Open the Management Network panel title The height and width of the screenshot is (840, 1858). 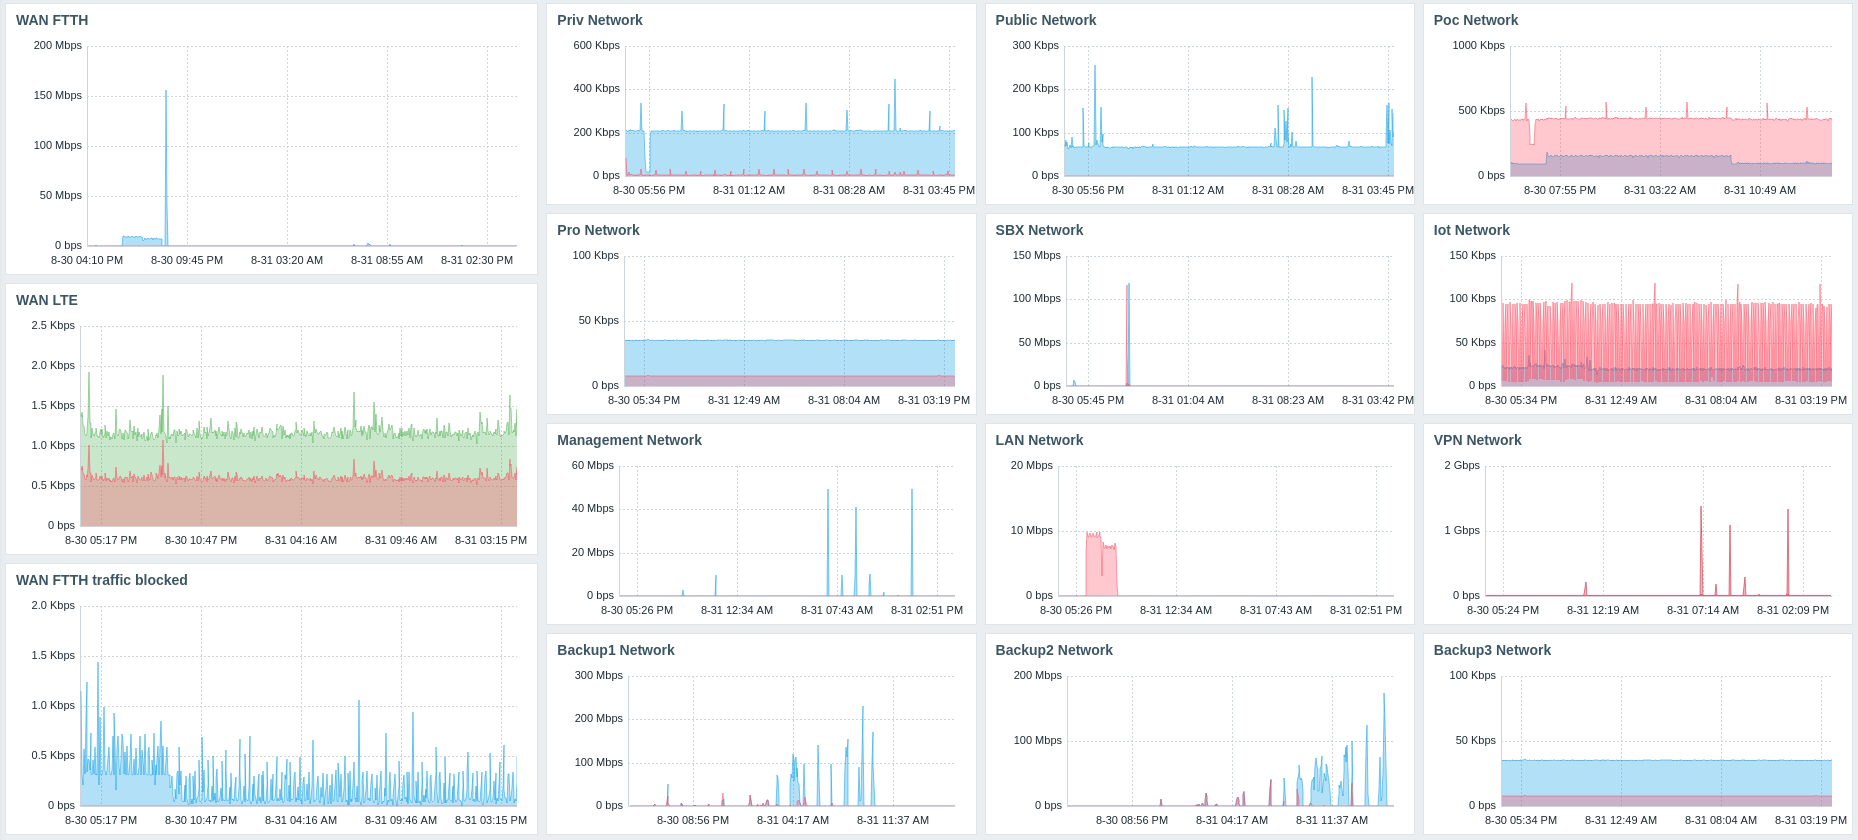[x=629, y=440]
